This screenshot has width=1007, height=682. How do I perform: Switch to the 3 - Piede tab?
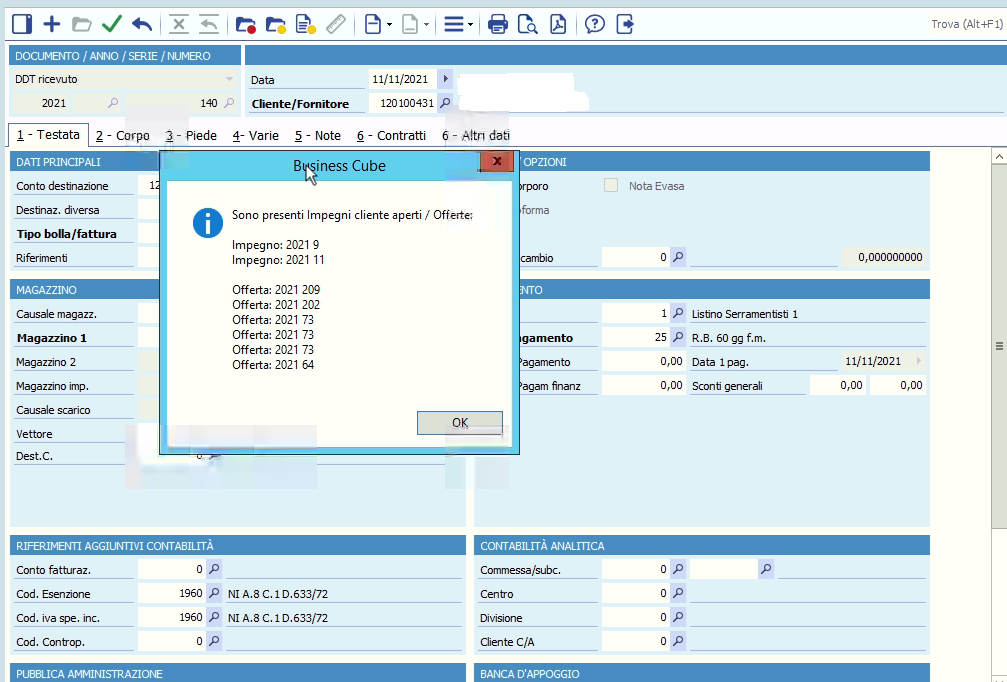pyautogui.click(x=191, y=136)
